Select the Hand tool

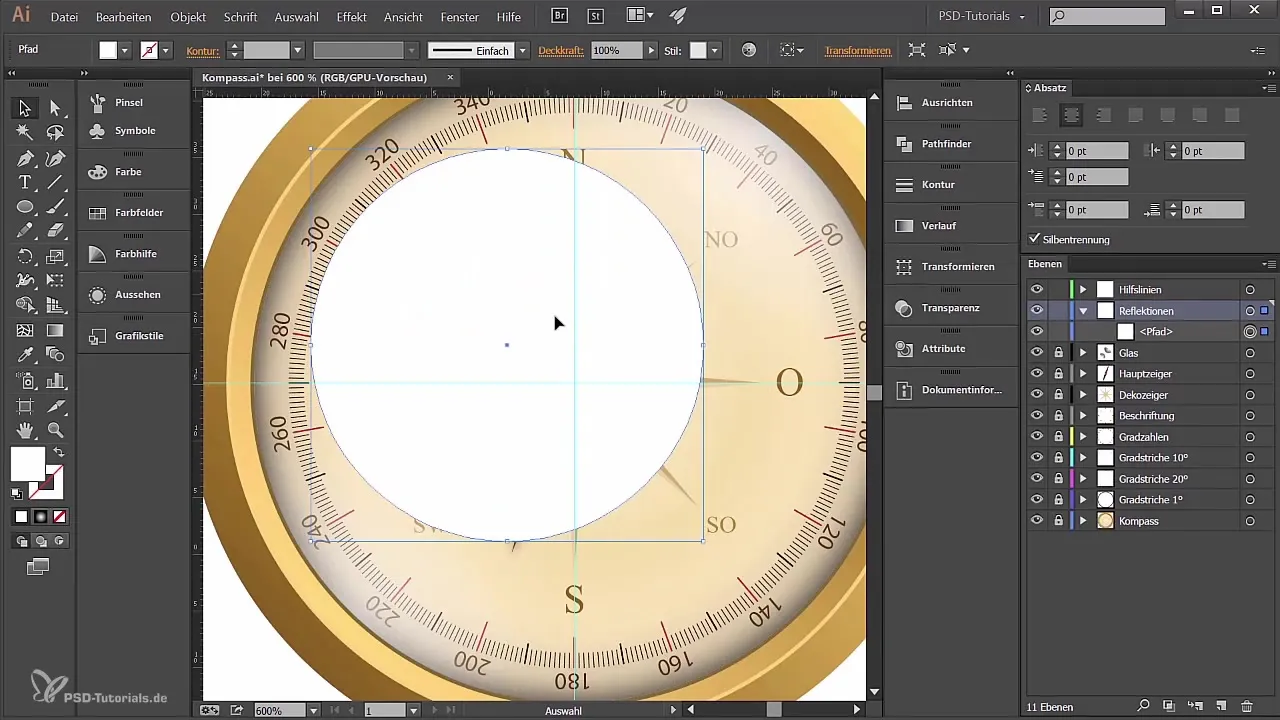pos(25,430)
